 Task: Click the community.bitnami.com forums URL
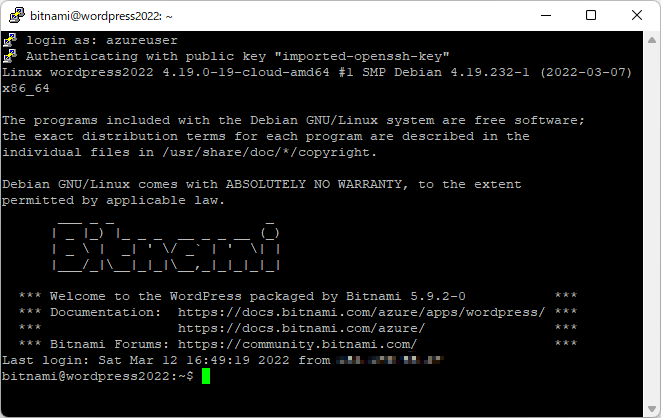[x=297, y=344]
